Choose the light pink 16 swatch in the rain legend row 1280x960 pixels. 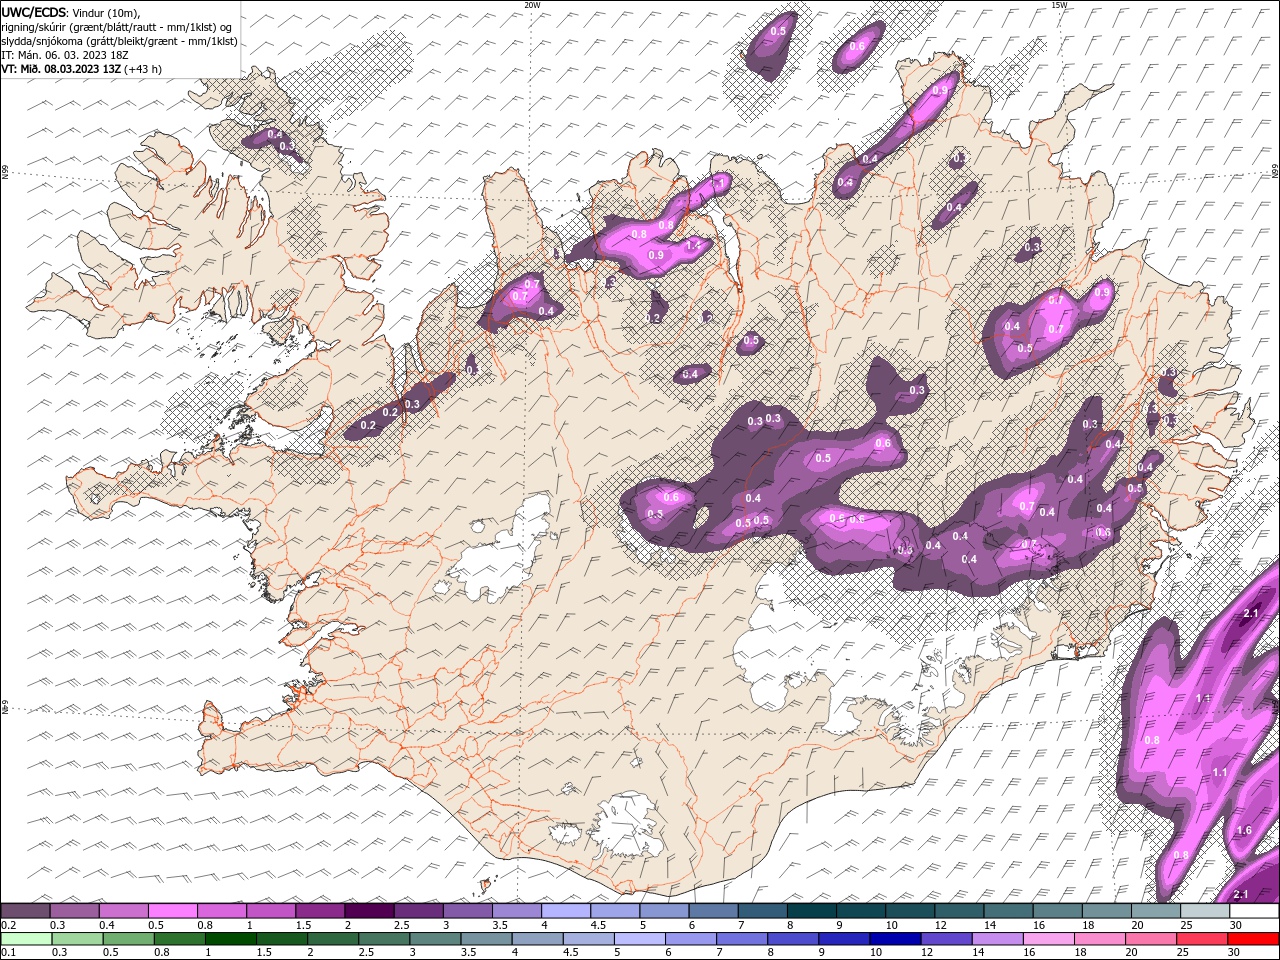point(1049,939)
